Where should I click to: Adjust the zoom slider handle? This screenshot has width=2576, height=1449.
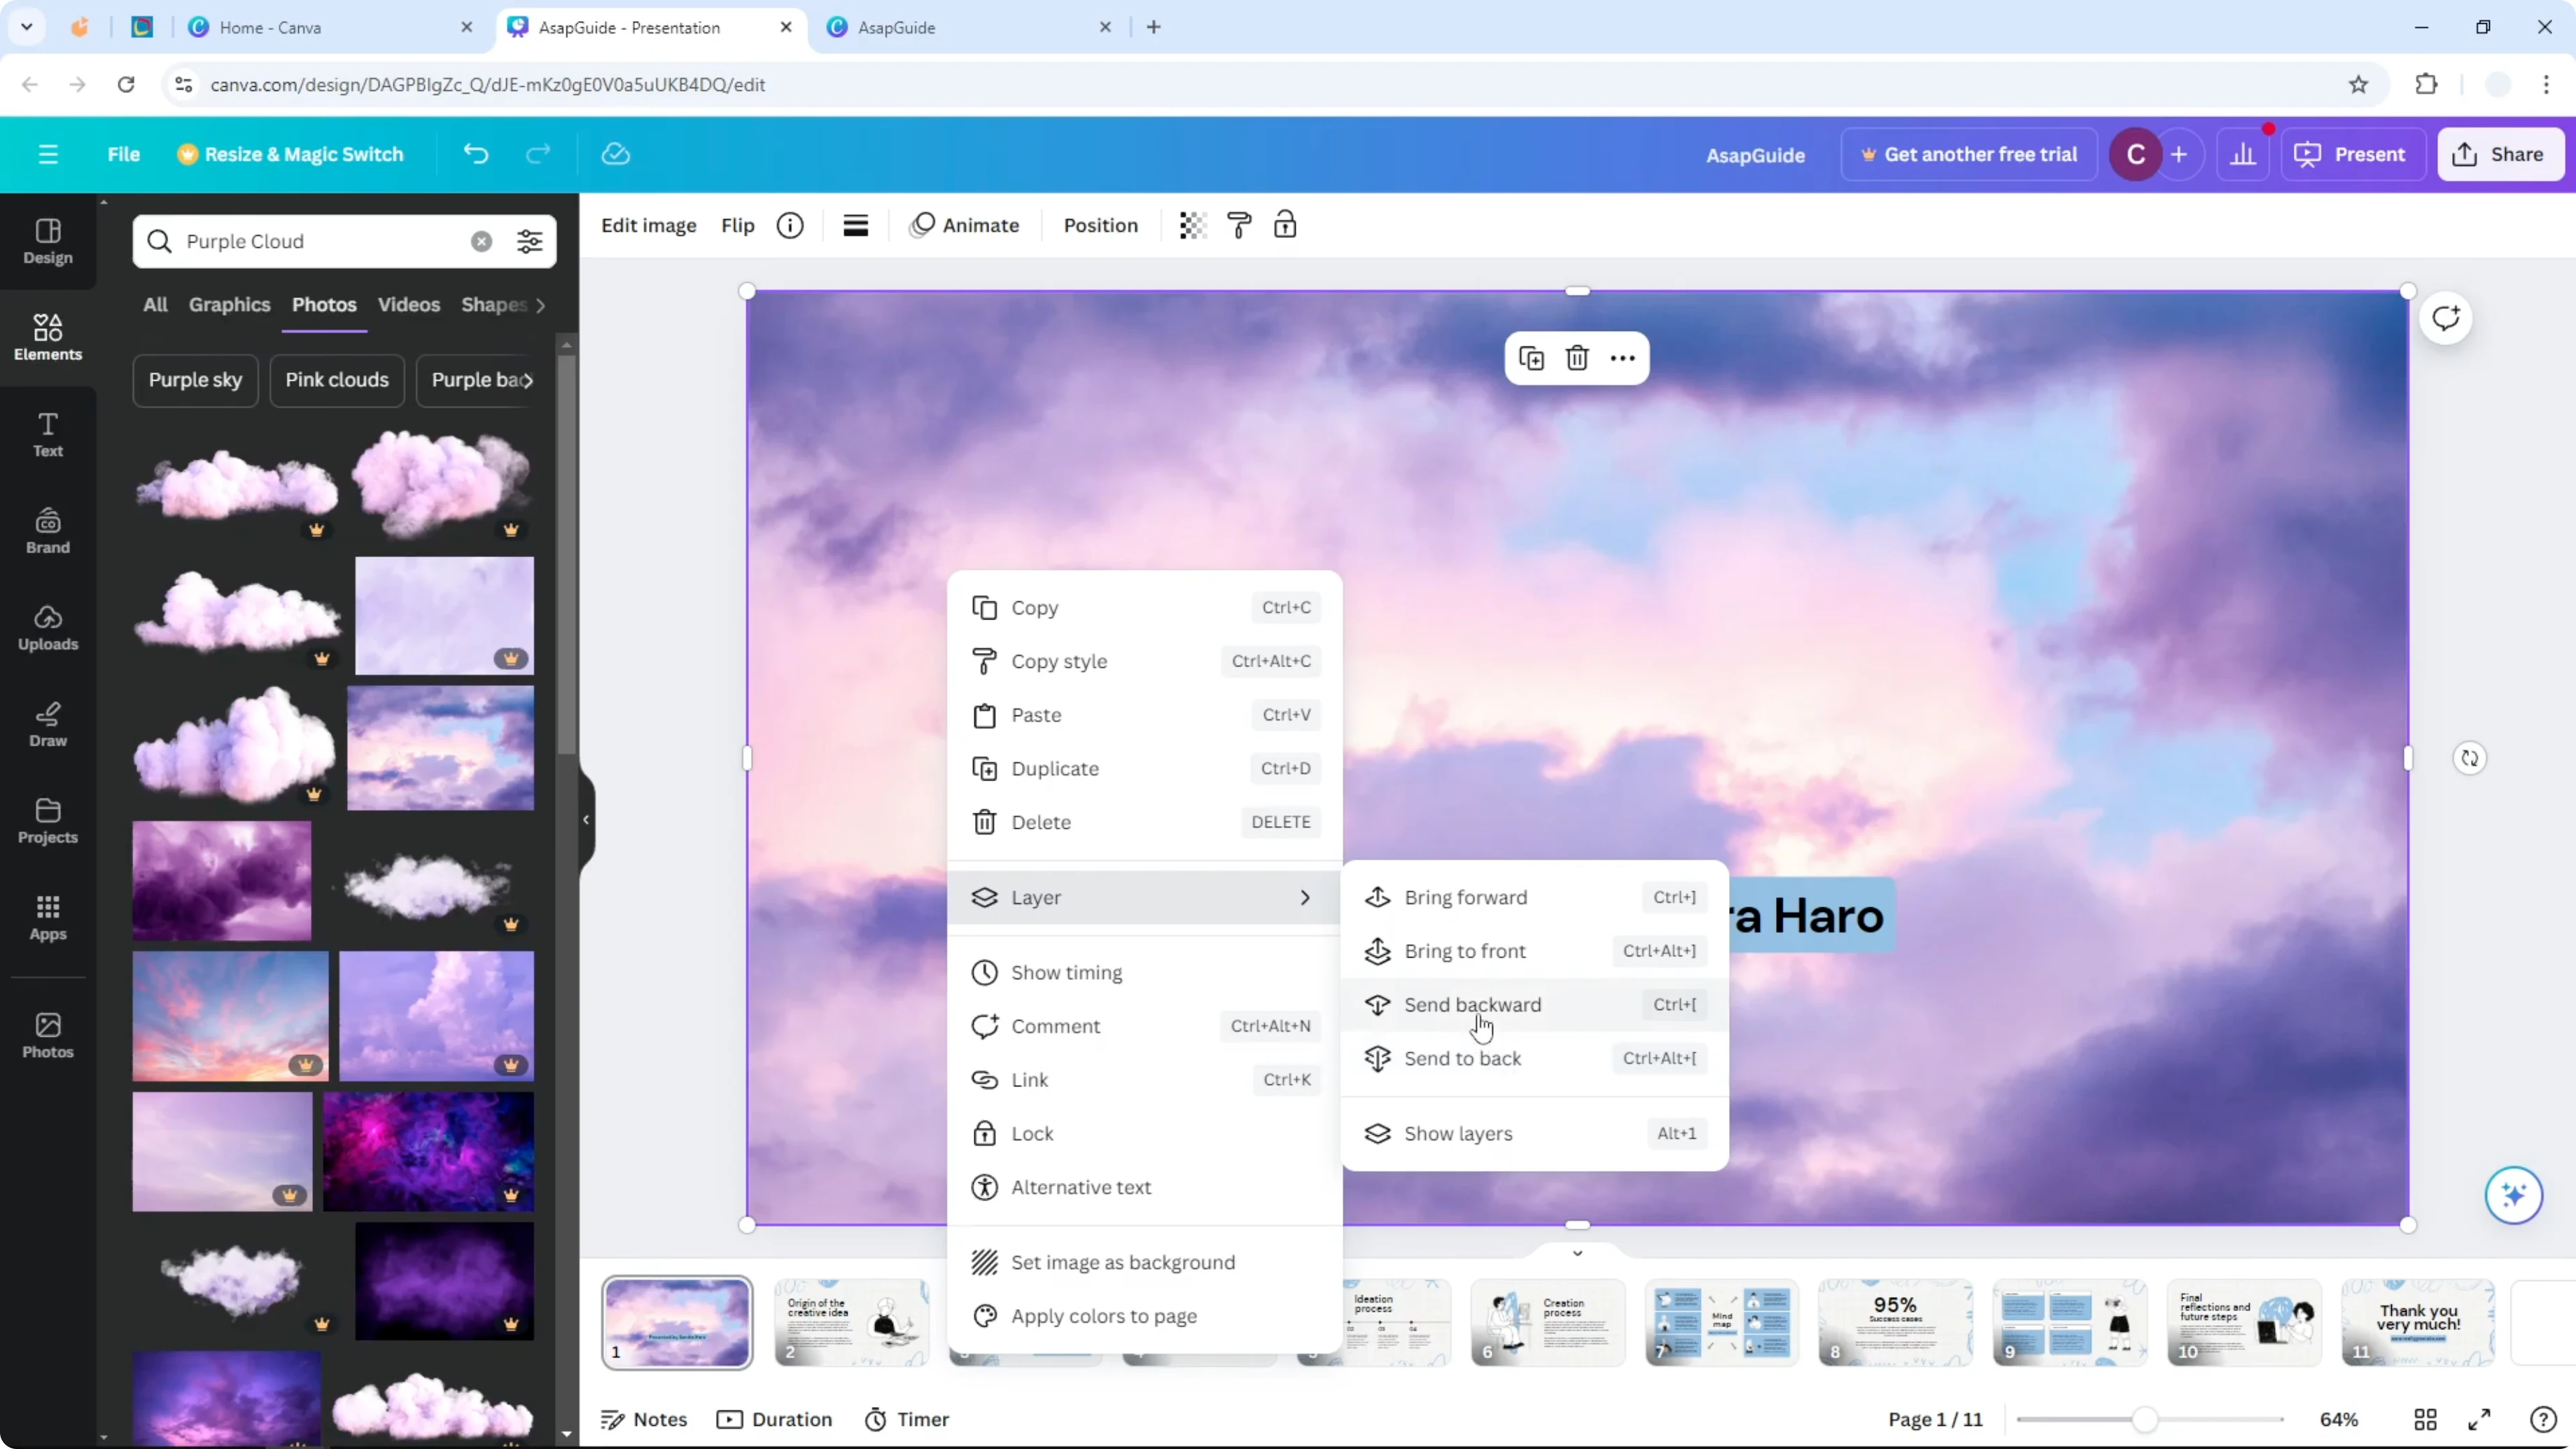2144,1419
